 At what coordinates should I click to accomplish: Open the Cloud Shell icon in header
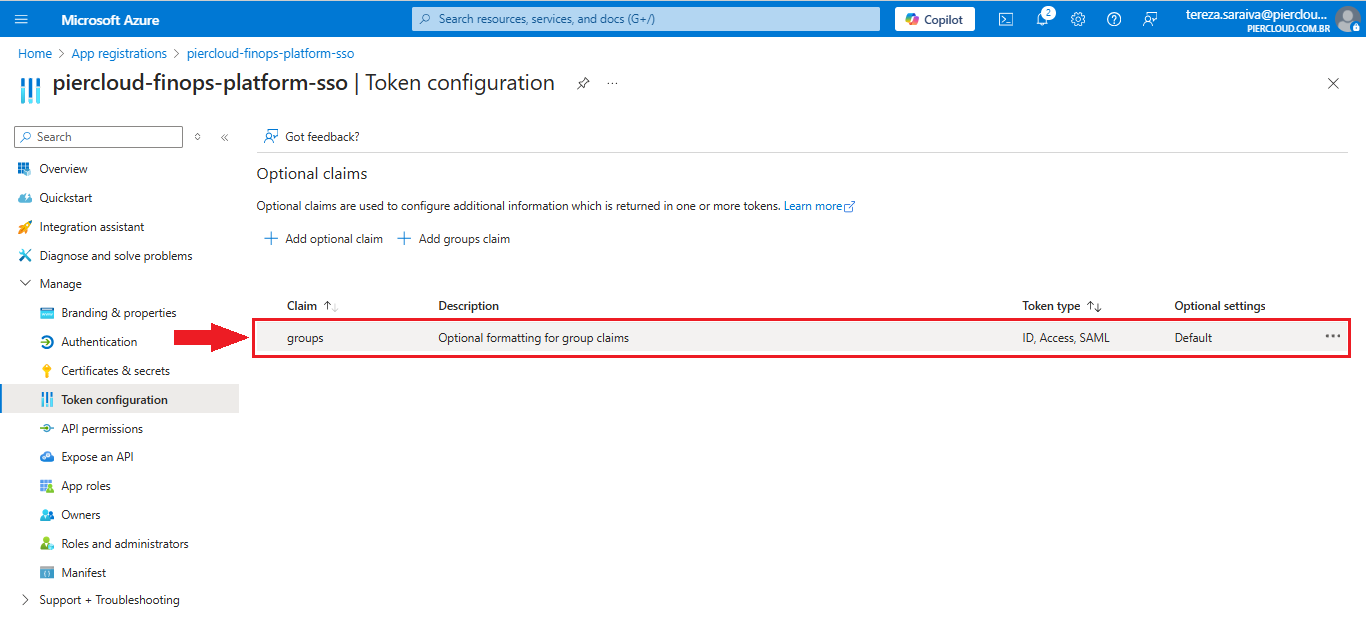point(1006,19)
